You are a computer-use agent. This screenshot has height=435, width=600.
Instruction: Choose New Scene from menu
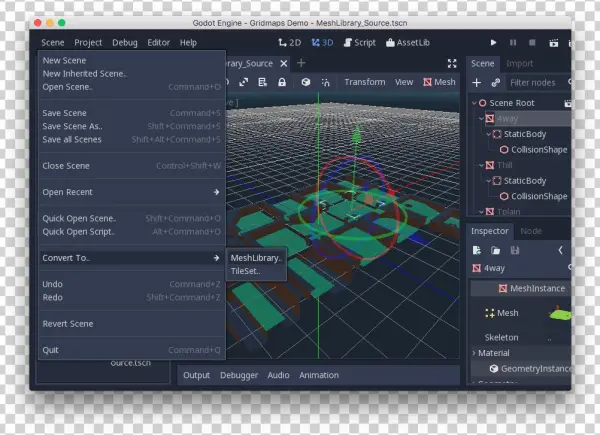(x=132, y=60)
